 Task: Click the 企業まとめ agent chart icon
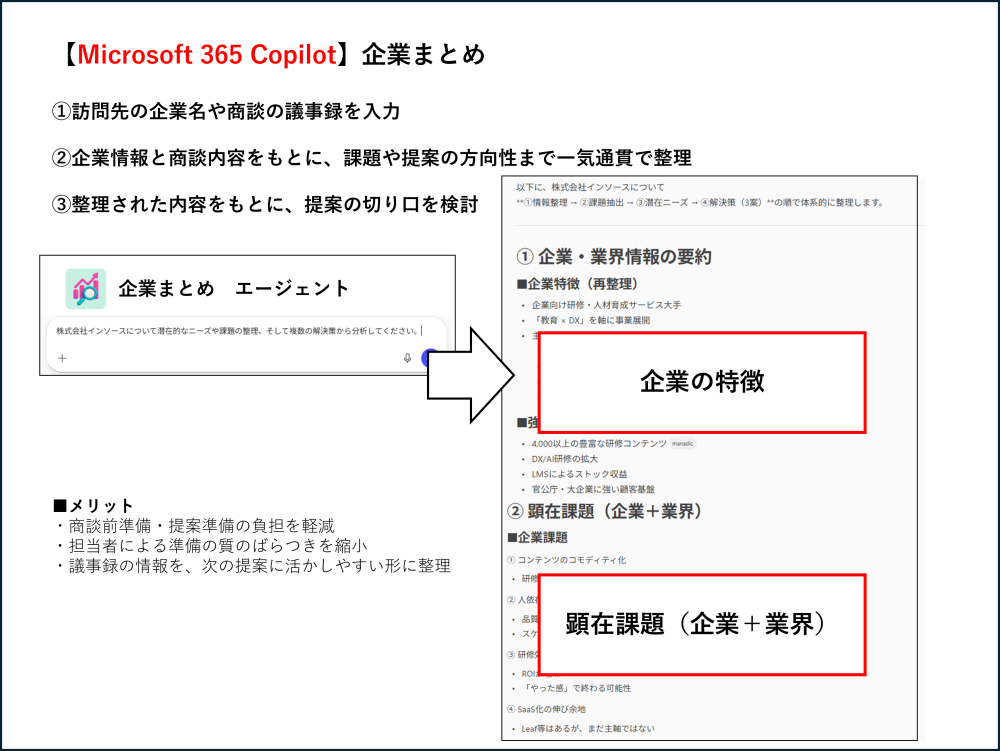[85, 289]
